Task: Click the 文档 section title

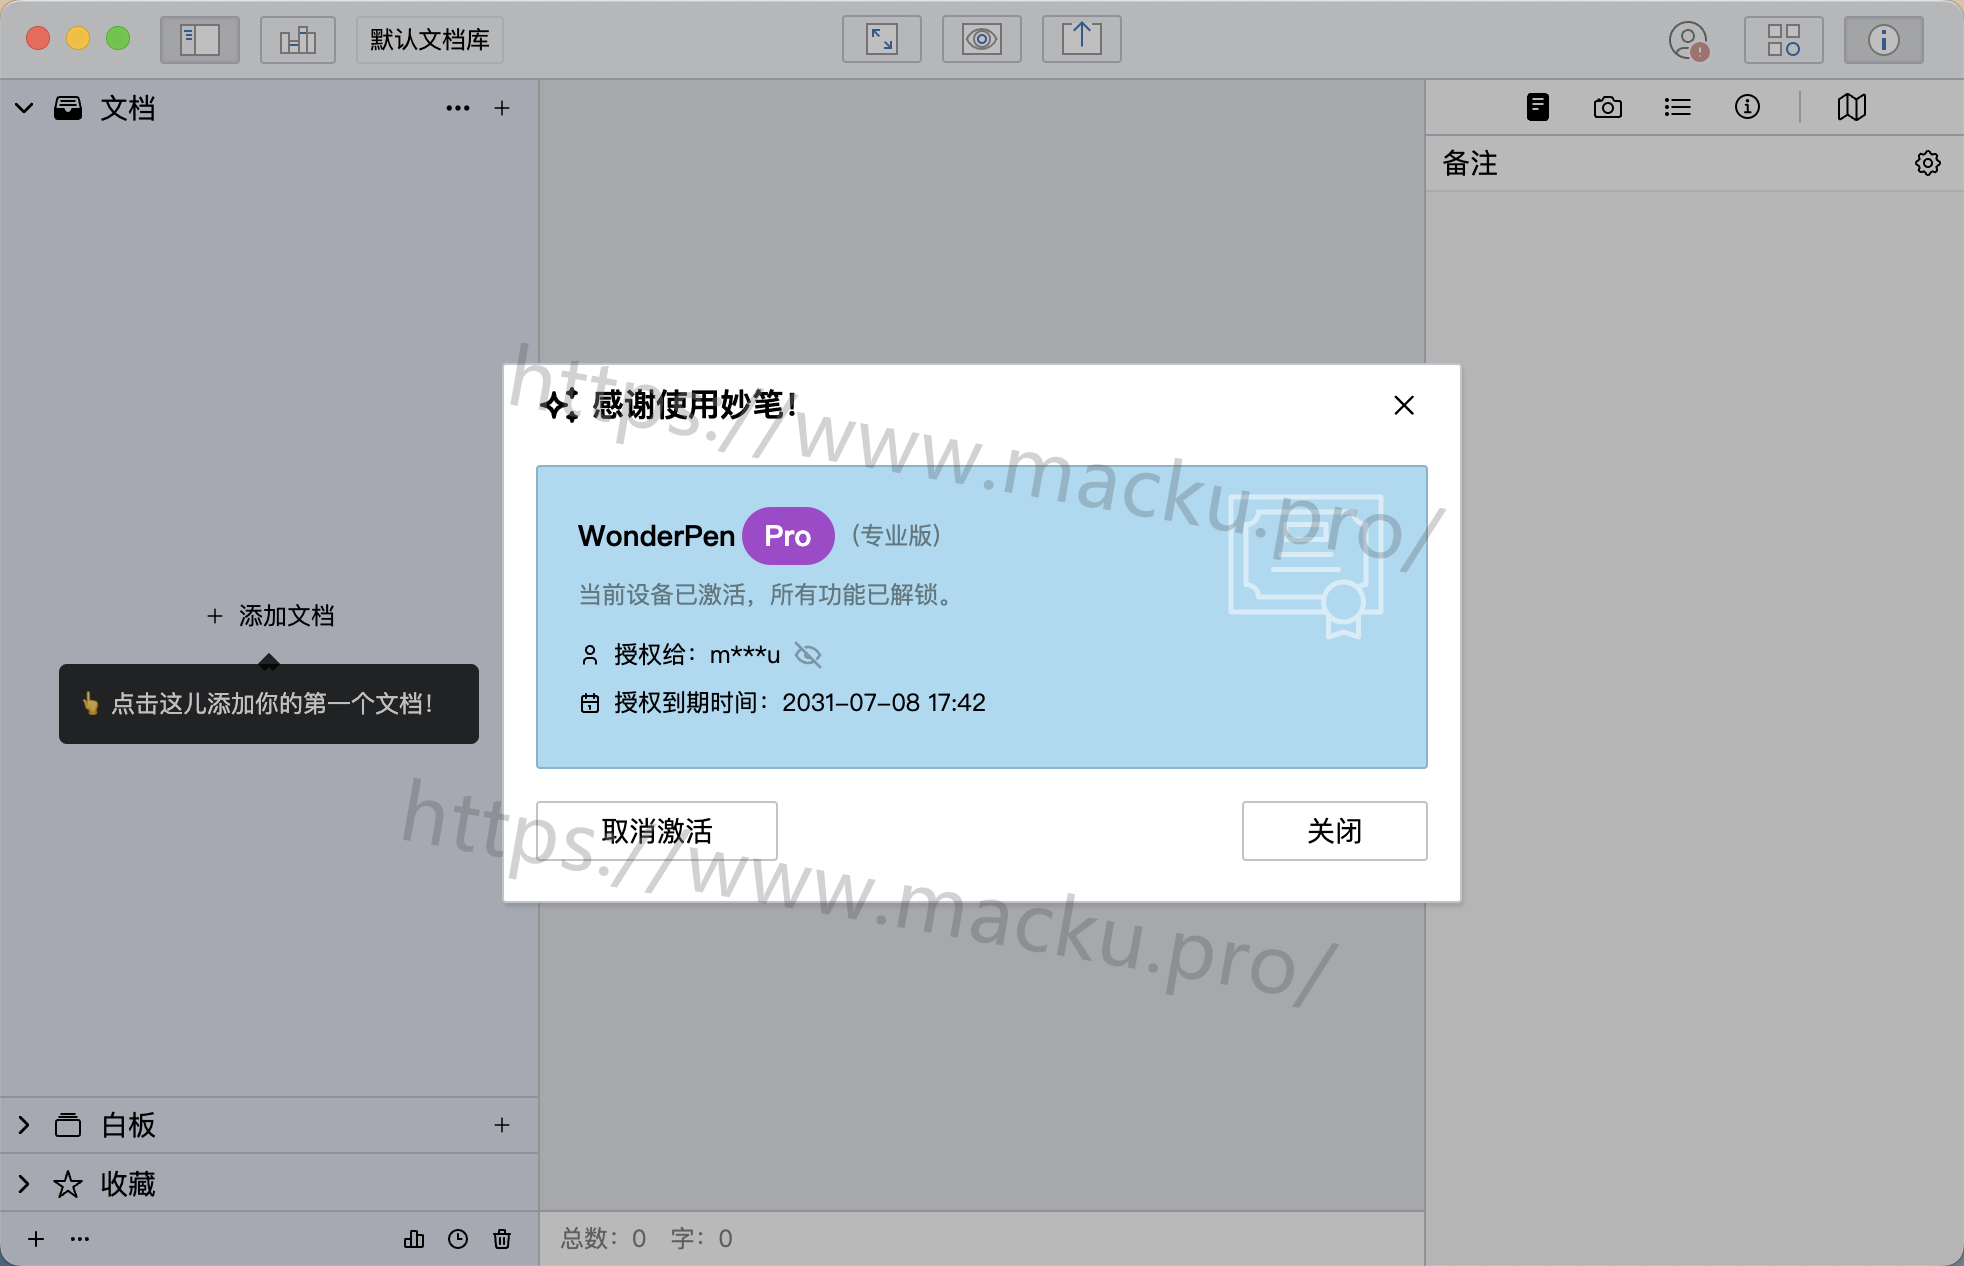Action: pos(128,108)
